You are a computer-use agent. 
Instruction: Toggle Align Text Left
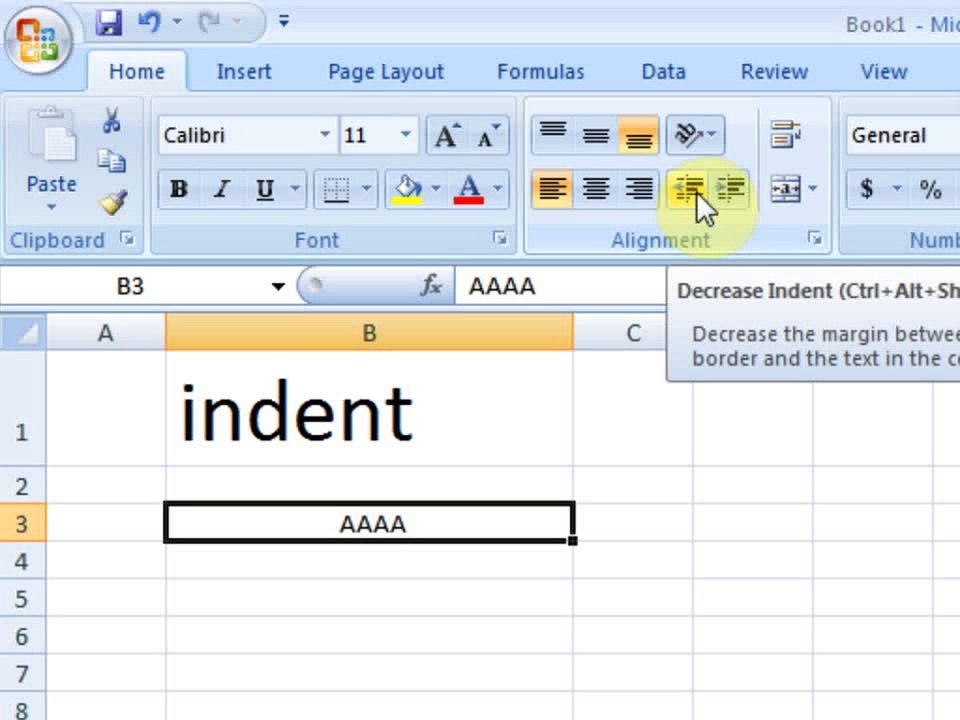point(553,189)
